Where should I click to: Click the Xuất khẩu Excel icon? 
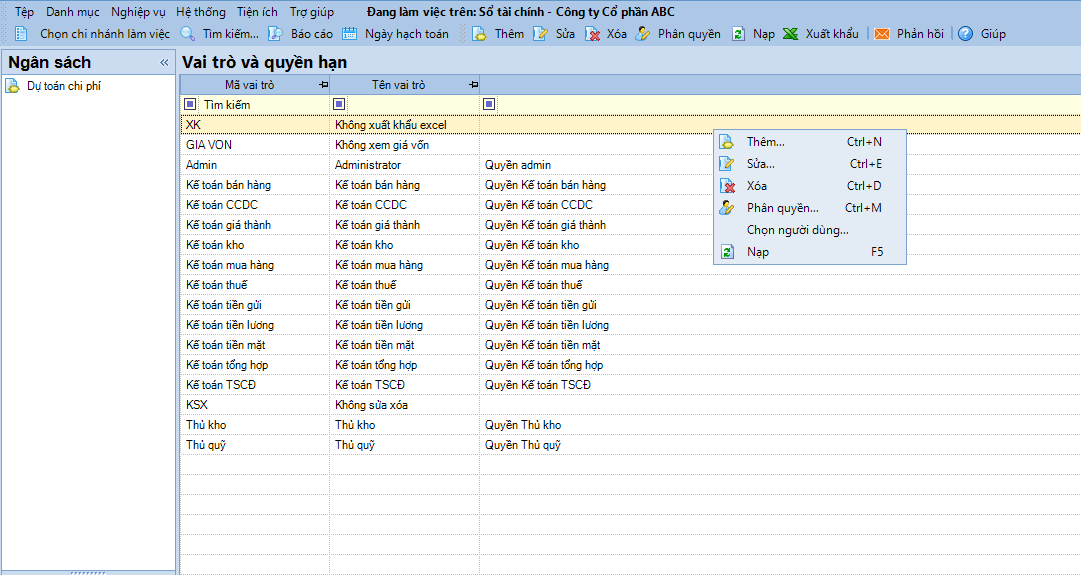pos(791,34)
